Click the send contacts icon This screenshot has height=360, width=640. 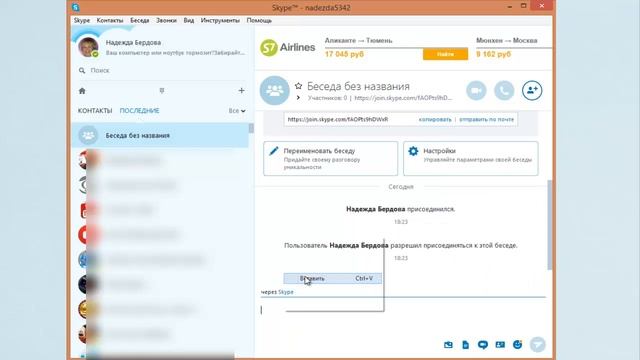pyautogui.click(x=500, y=345)
